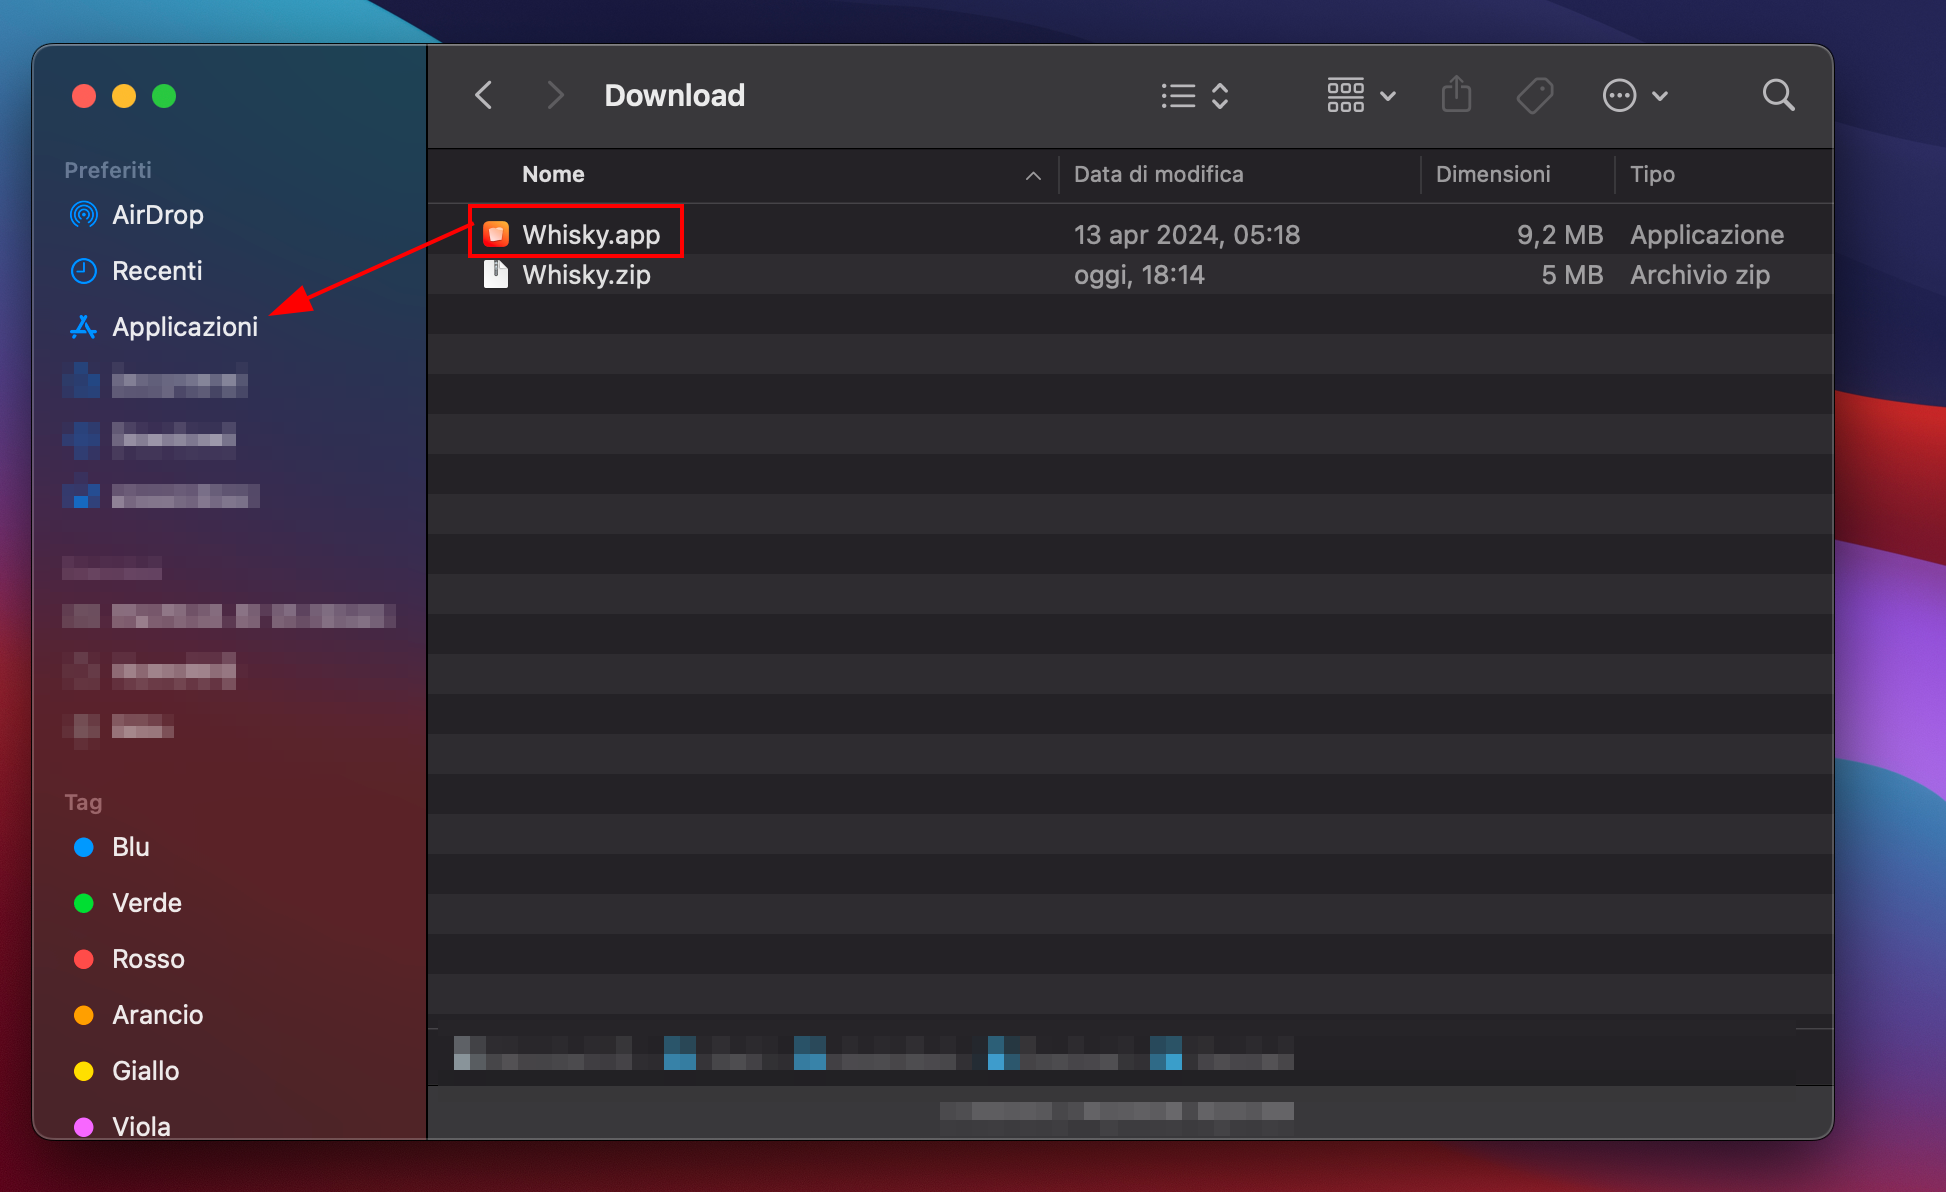The width and height of the screenshot is (1946, 1192).
Task: Click the Tag toolbar icon
Action: point(1534,96)
